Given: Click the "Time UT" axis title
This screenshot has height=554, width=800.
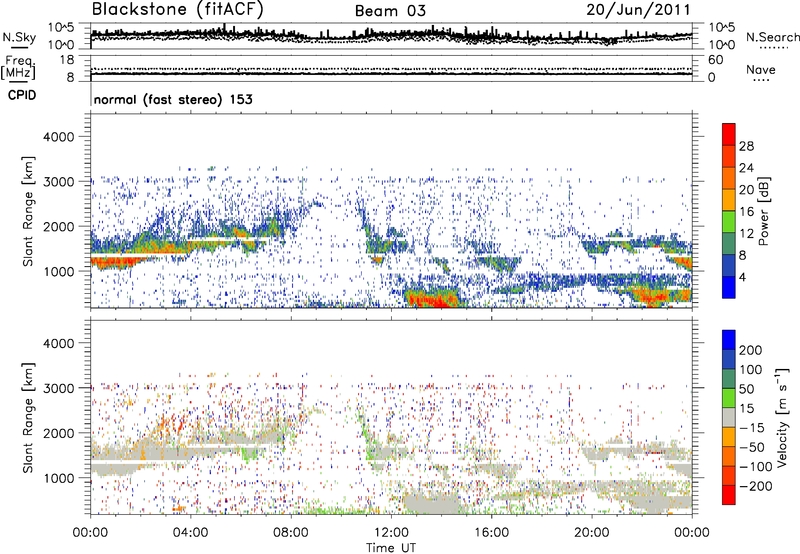Looking at the screenshot, I should [x=391, y=547].
